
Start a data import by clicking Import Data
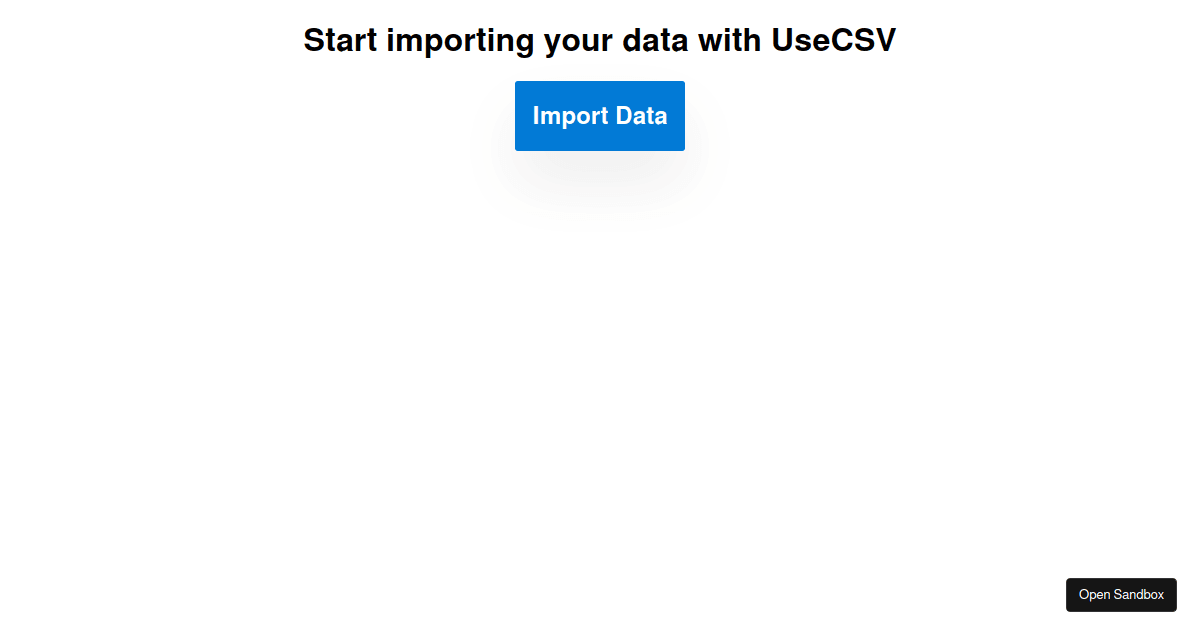point(599,115)
